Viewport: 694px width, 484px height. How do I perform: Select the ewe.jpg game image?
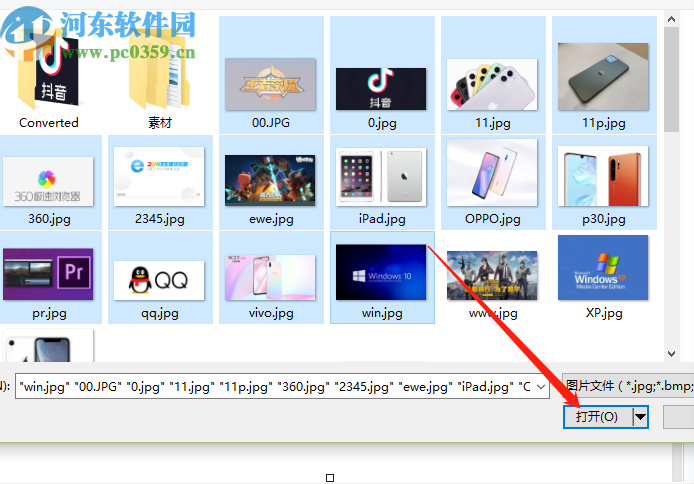coord(271,182)
